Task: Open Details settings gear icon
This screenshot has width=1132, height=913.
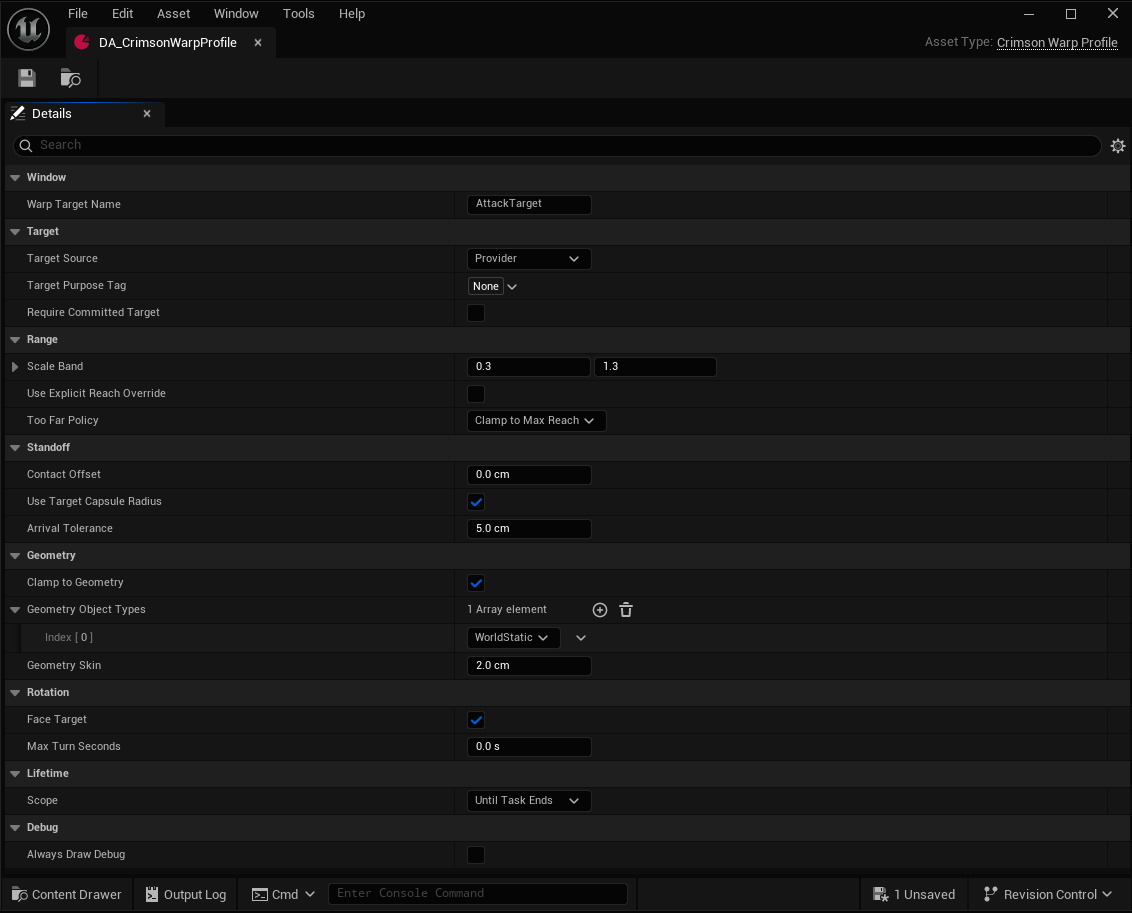Action: 1118,146
